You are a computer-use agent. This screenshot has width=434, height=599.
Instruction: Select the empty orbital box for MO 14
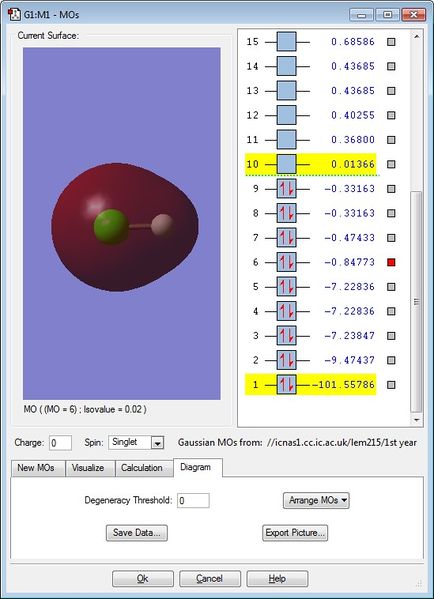[x=287, y=66]
